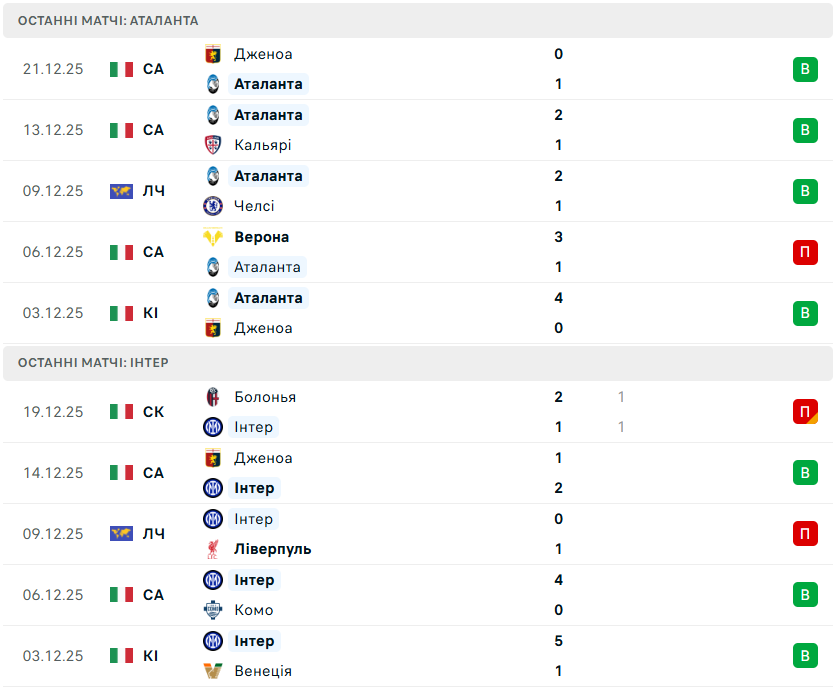Open Кальярі team link
The width and height of the screenshot is (837, 690).
[x=262, y=145]
